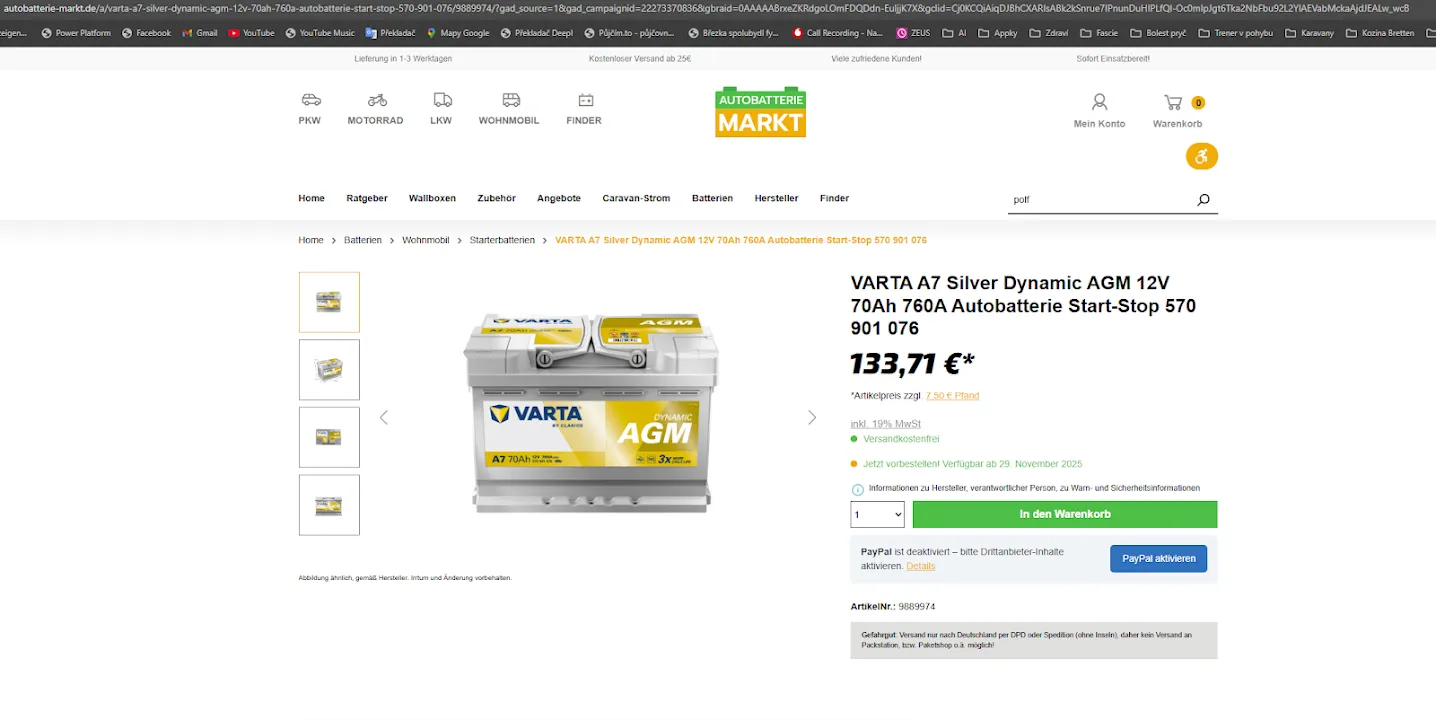The image size is (1436, 720).
Task: Open the Batterien menu item
Action: click(x=712, y=198)
